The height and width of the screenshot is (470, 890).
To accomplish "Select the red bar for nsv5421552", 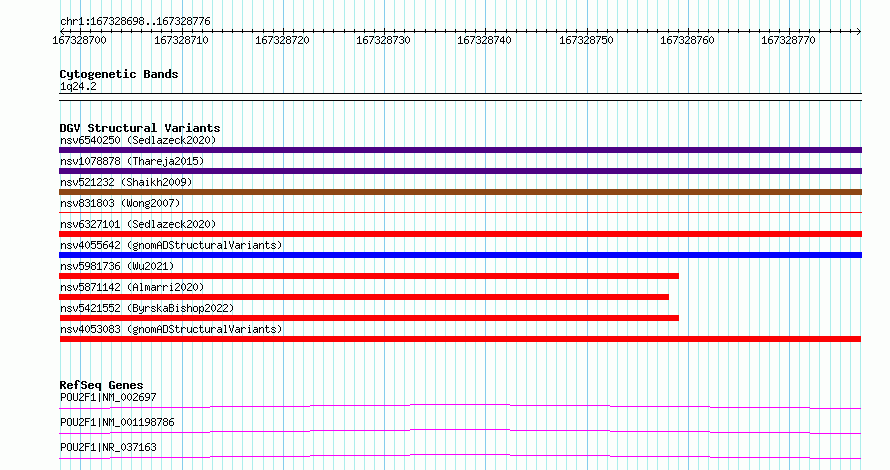I will pos(369,318).
